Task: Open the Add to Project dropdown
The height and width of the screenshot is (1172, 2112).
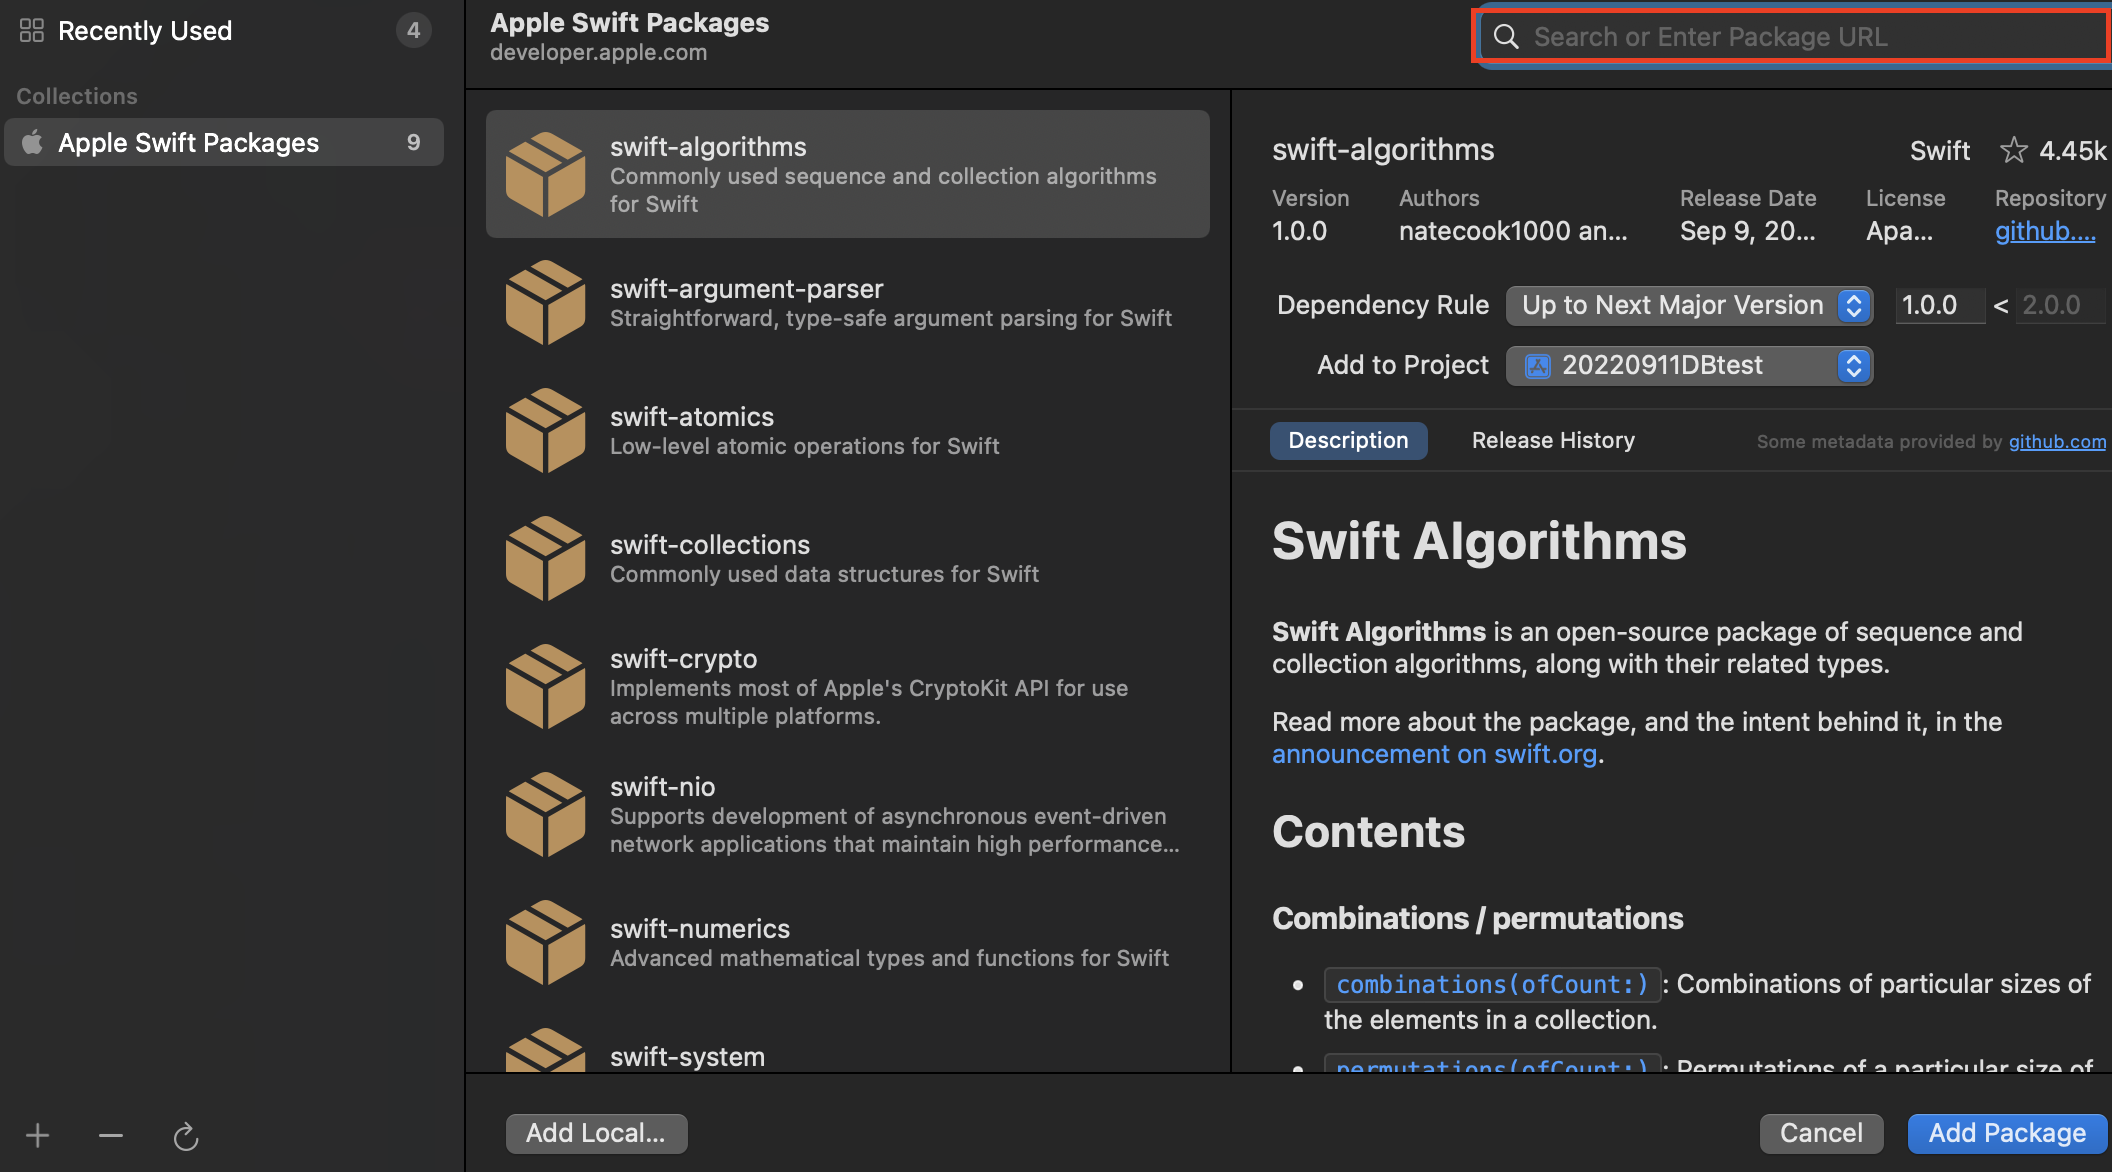Action: pyautogui.click(x=1689, y=365)
